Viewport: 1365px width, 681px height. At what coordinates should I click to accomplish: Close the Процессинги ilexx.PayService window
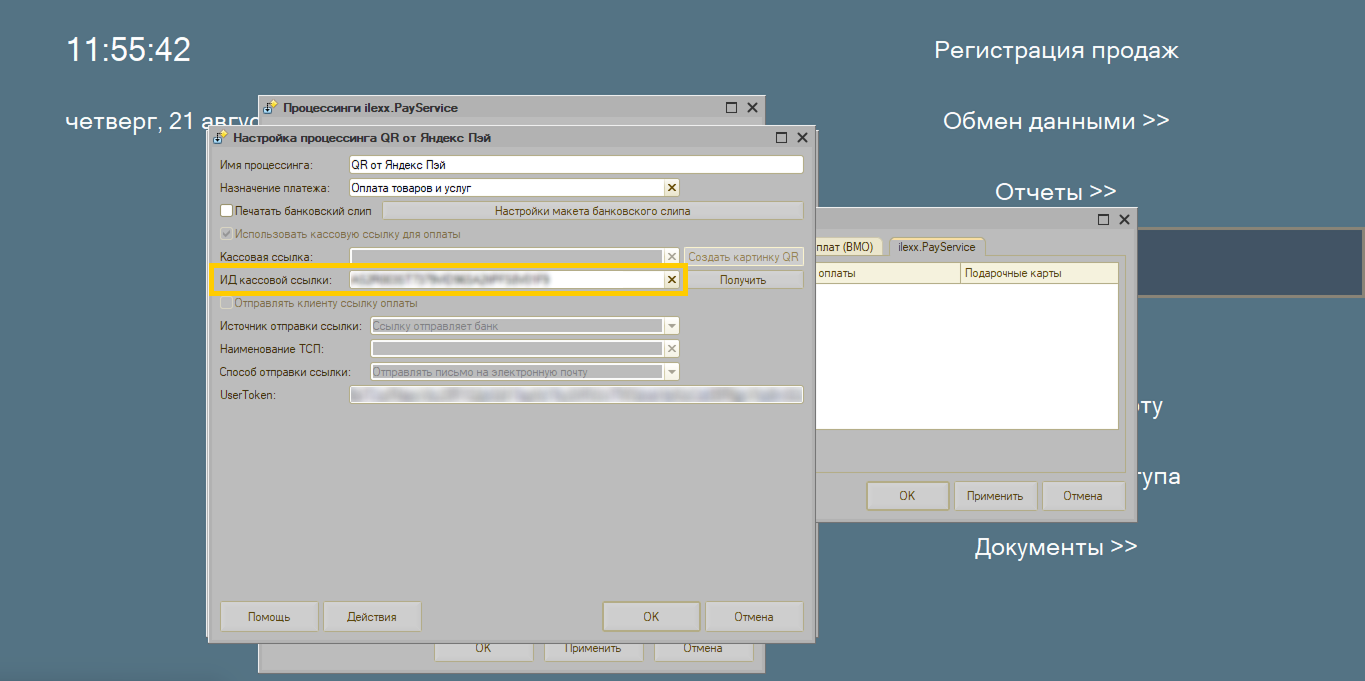(x=752, y=107)
